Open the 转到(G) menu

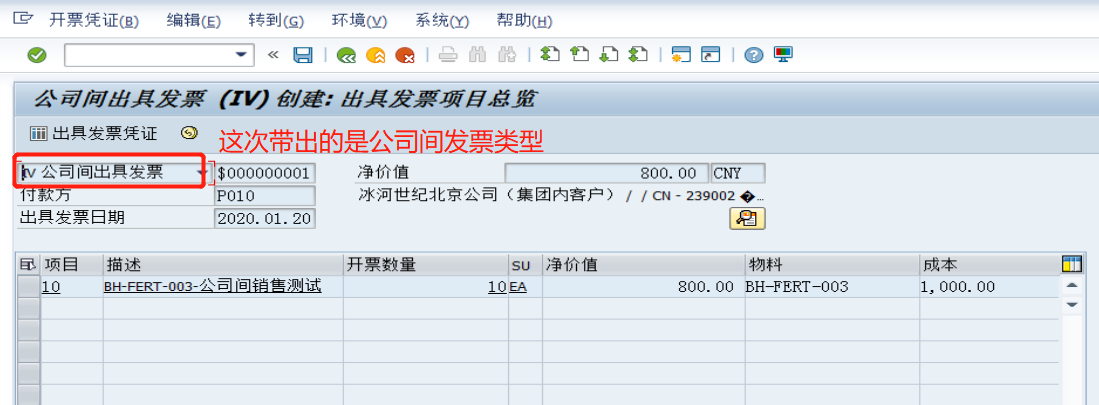(276, 21)
